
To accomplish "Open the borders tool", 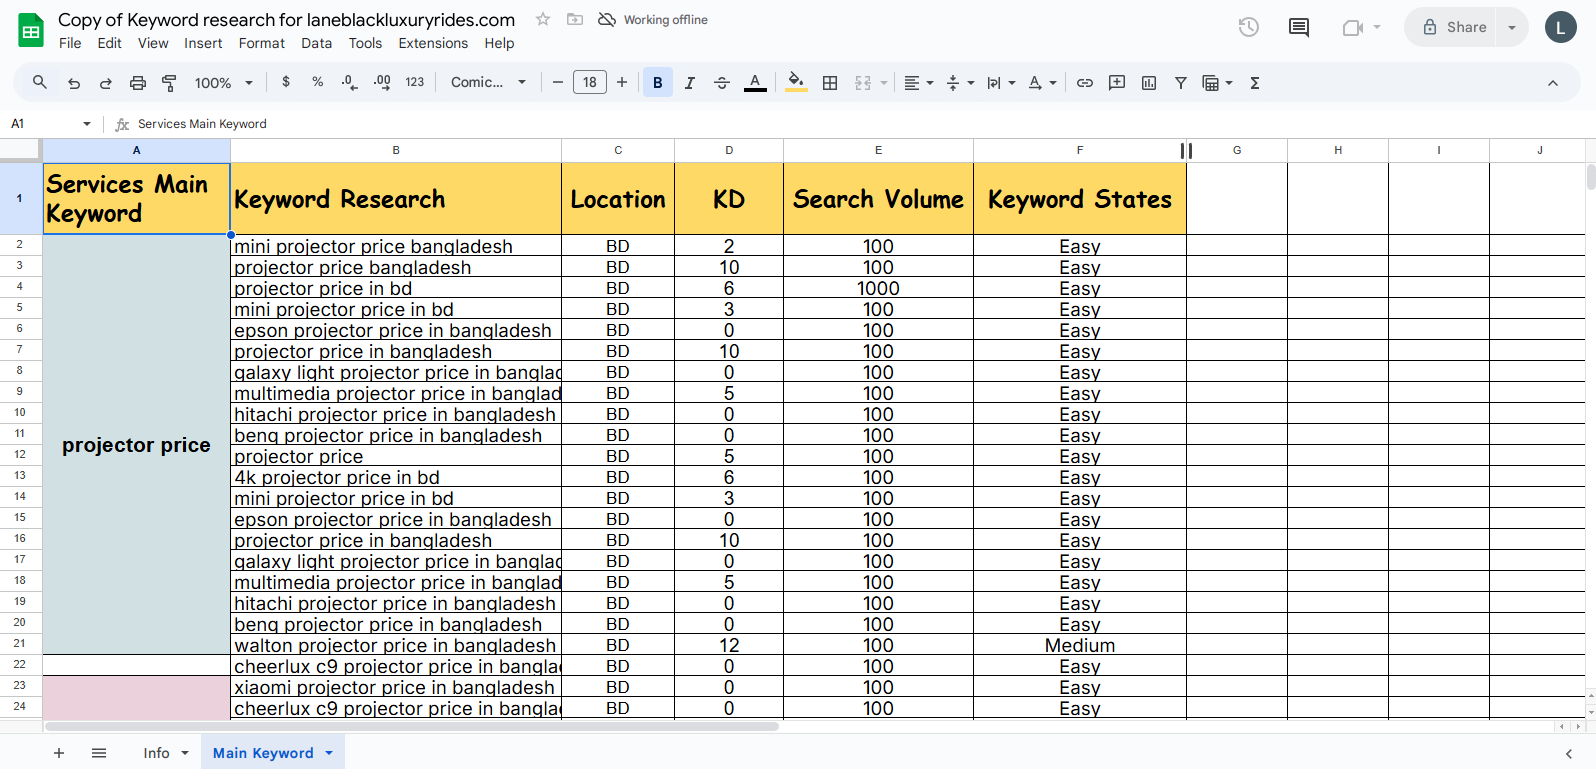I will (x=830, y=83).
